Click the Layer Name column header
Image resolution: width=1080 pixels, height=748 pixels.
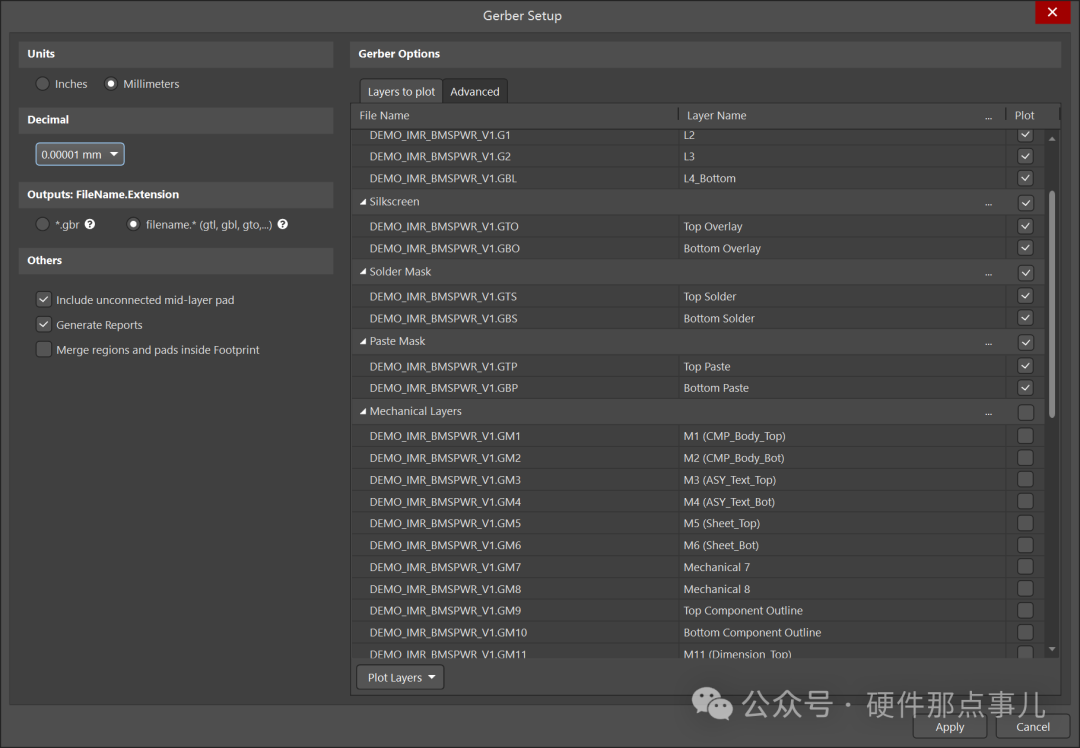click(x=841, y=116)
